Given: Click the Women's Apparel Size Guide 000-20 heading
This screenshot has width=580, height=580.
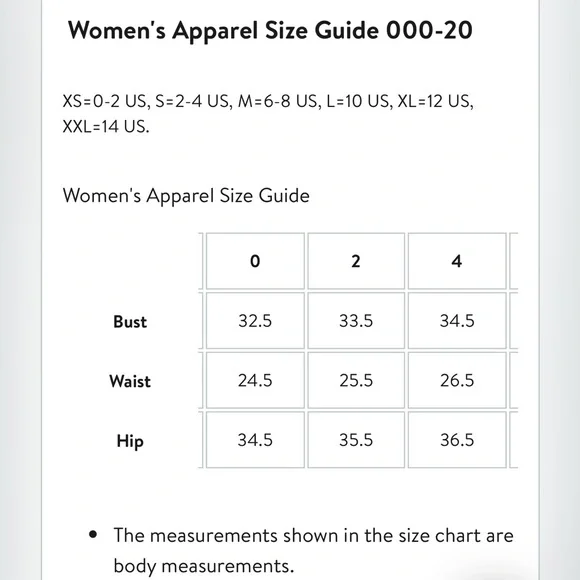Looking at the screenshot, I should click(270, 30).
